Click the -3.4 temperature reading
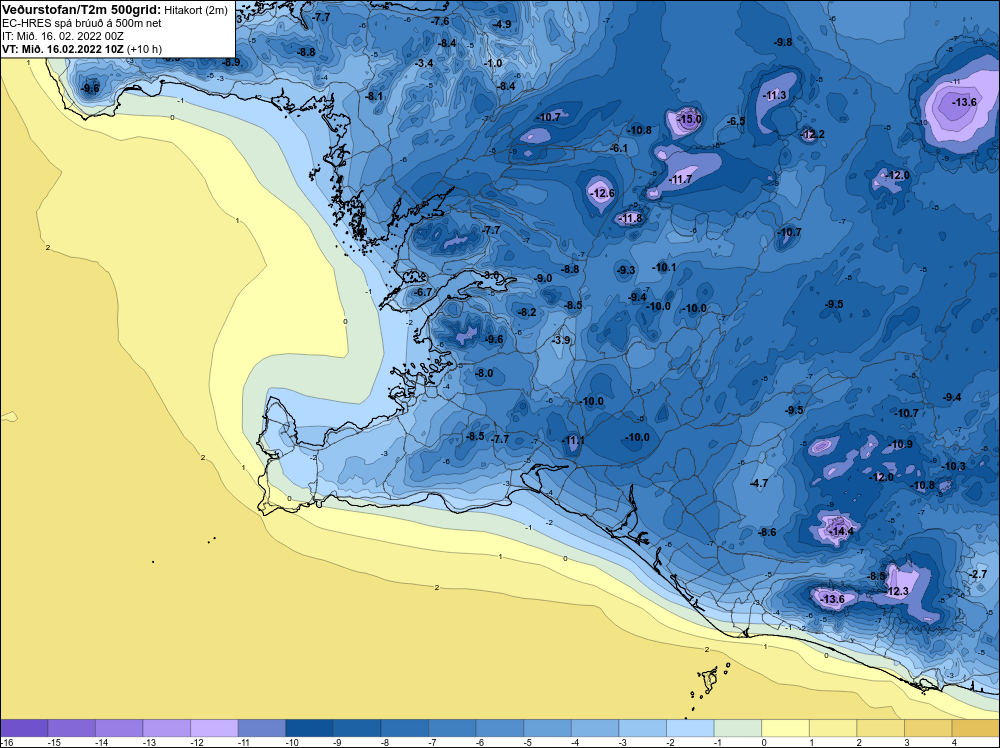 [x=424, y=64]
